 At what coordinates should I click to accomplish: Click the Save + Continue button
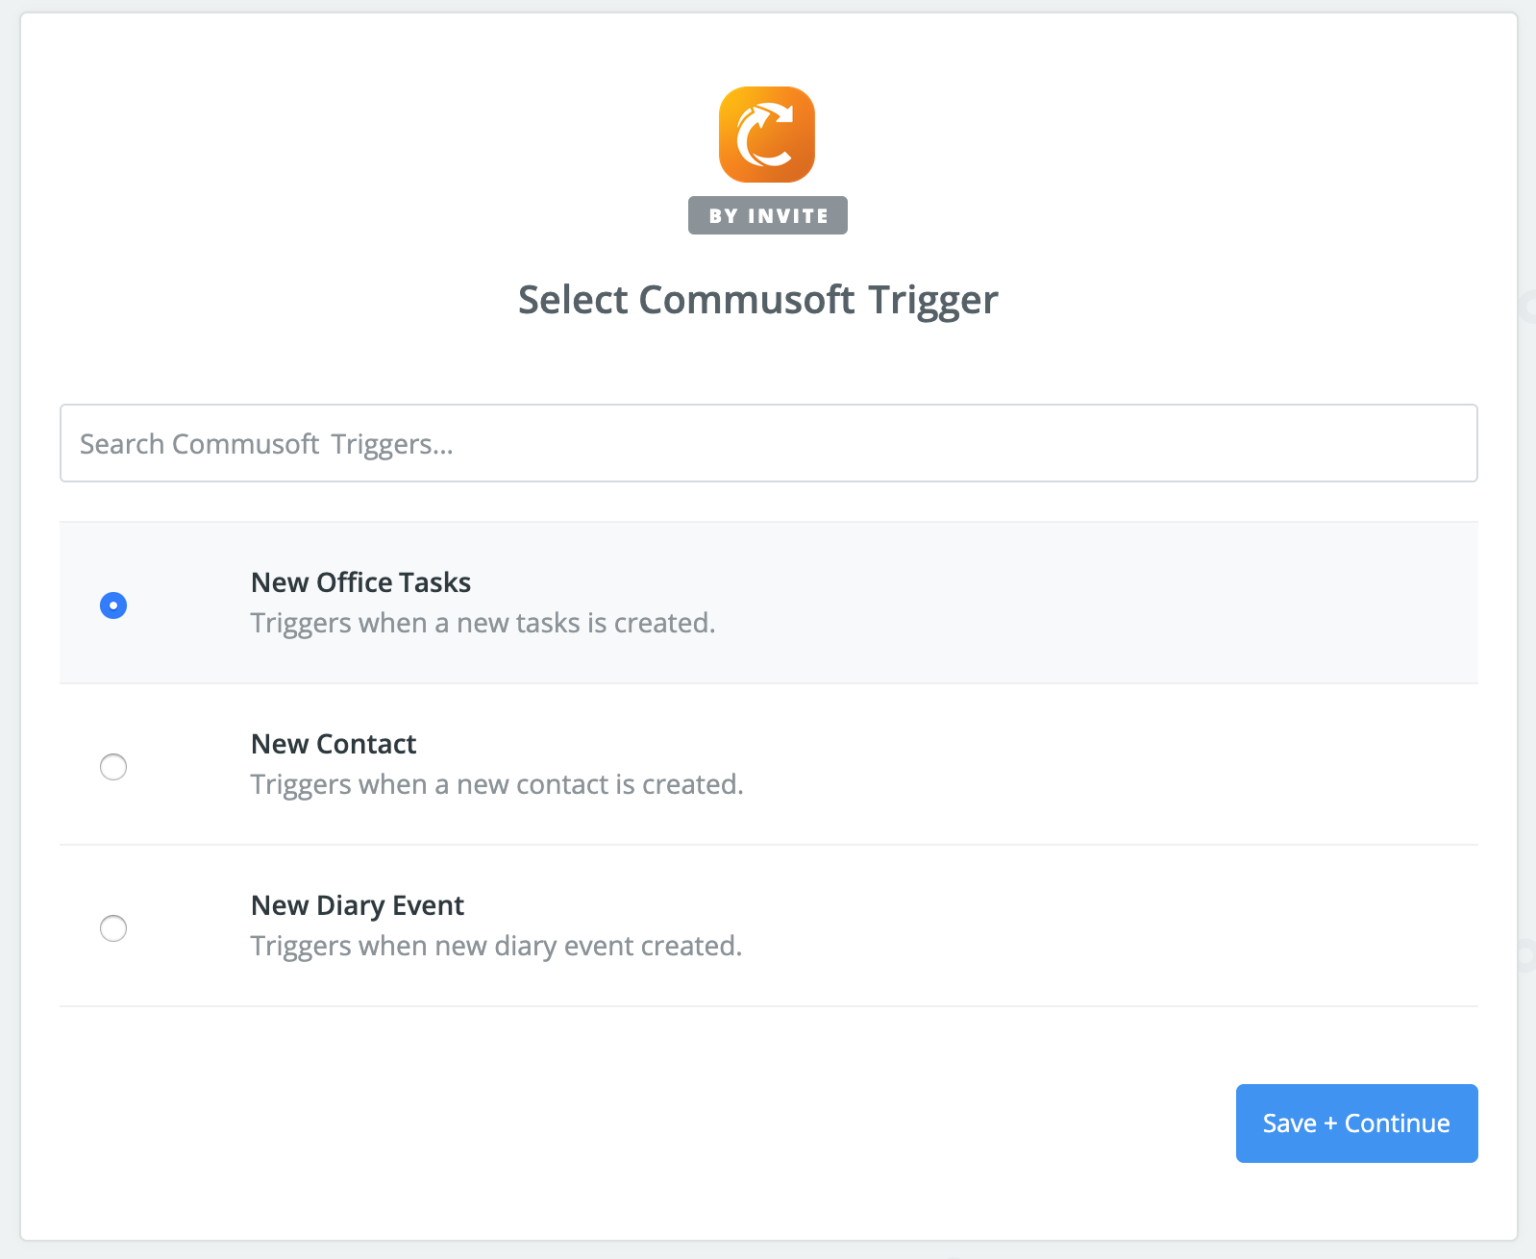click(x=1356, y=1123)
